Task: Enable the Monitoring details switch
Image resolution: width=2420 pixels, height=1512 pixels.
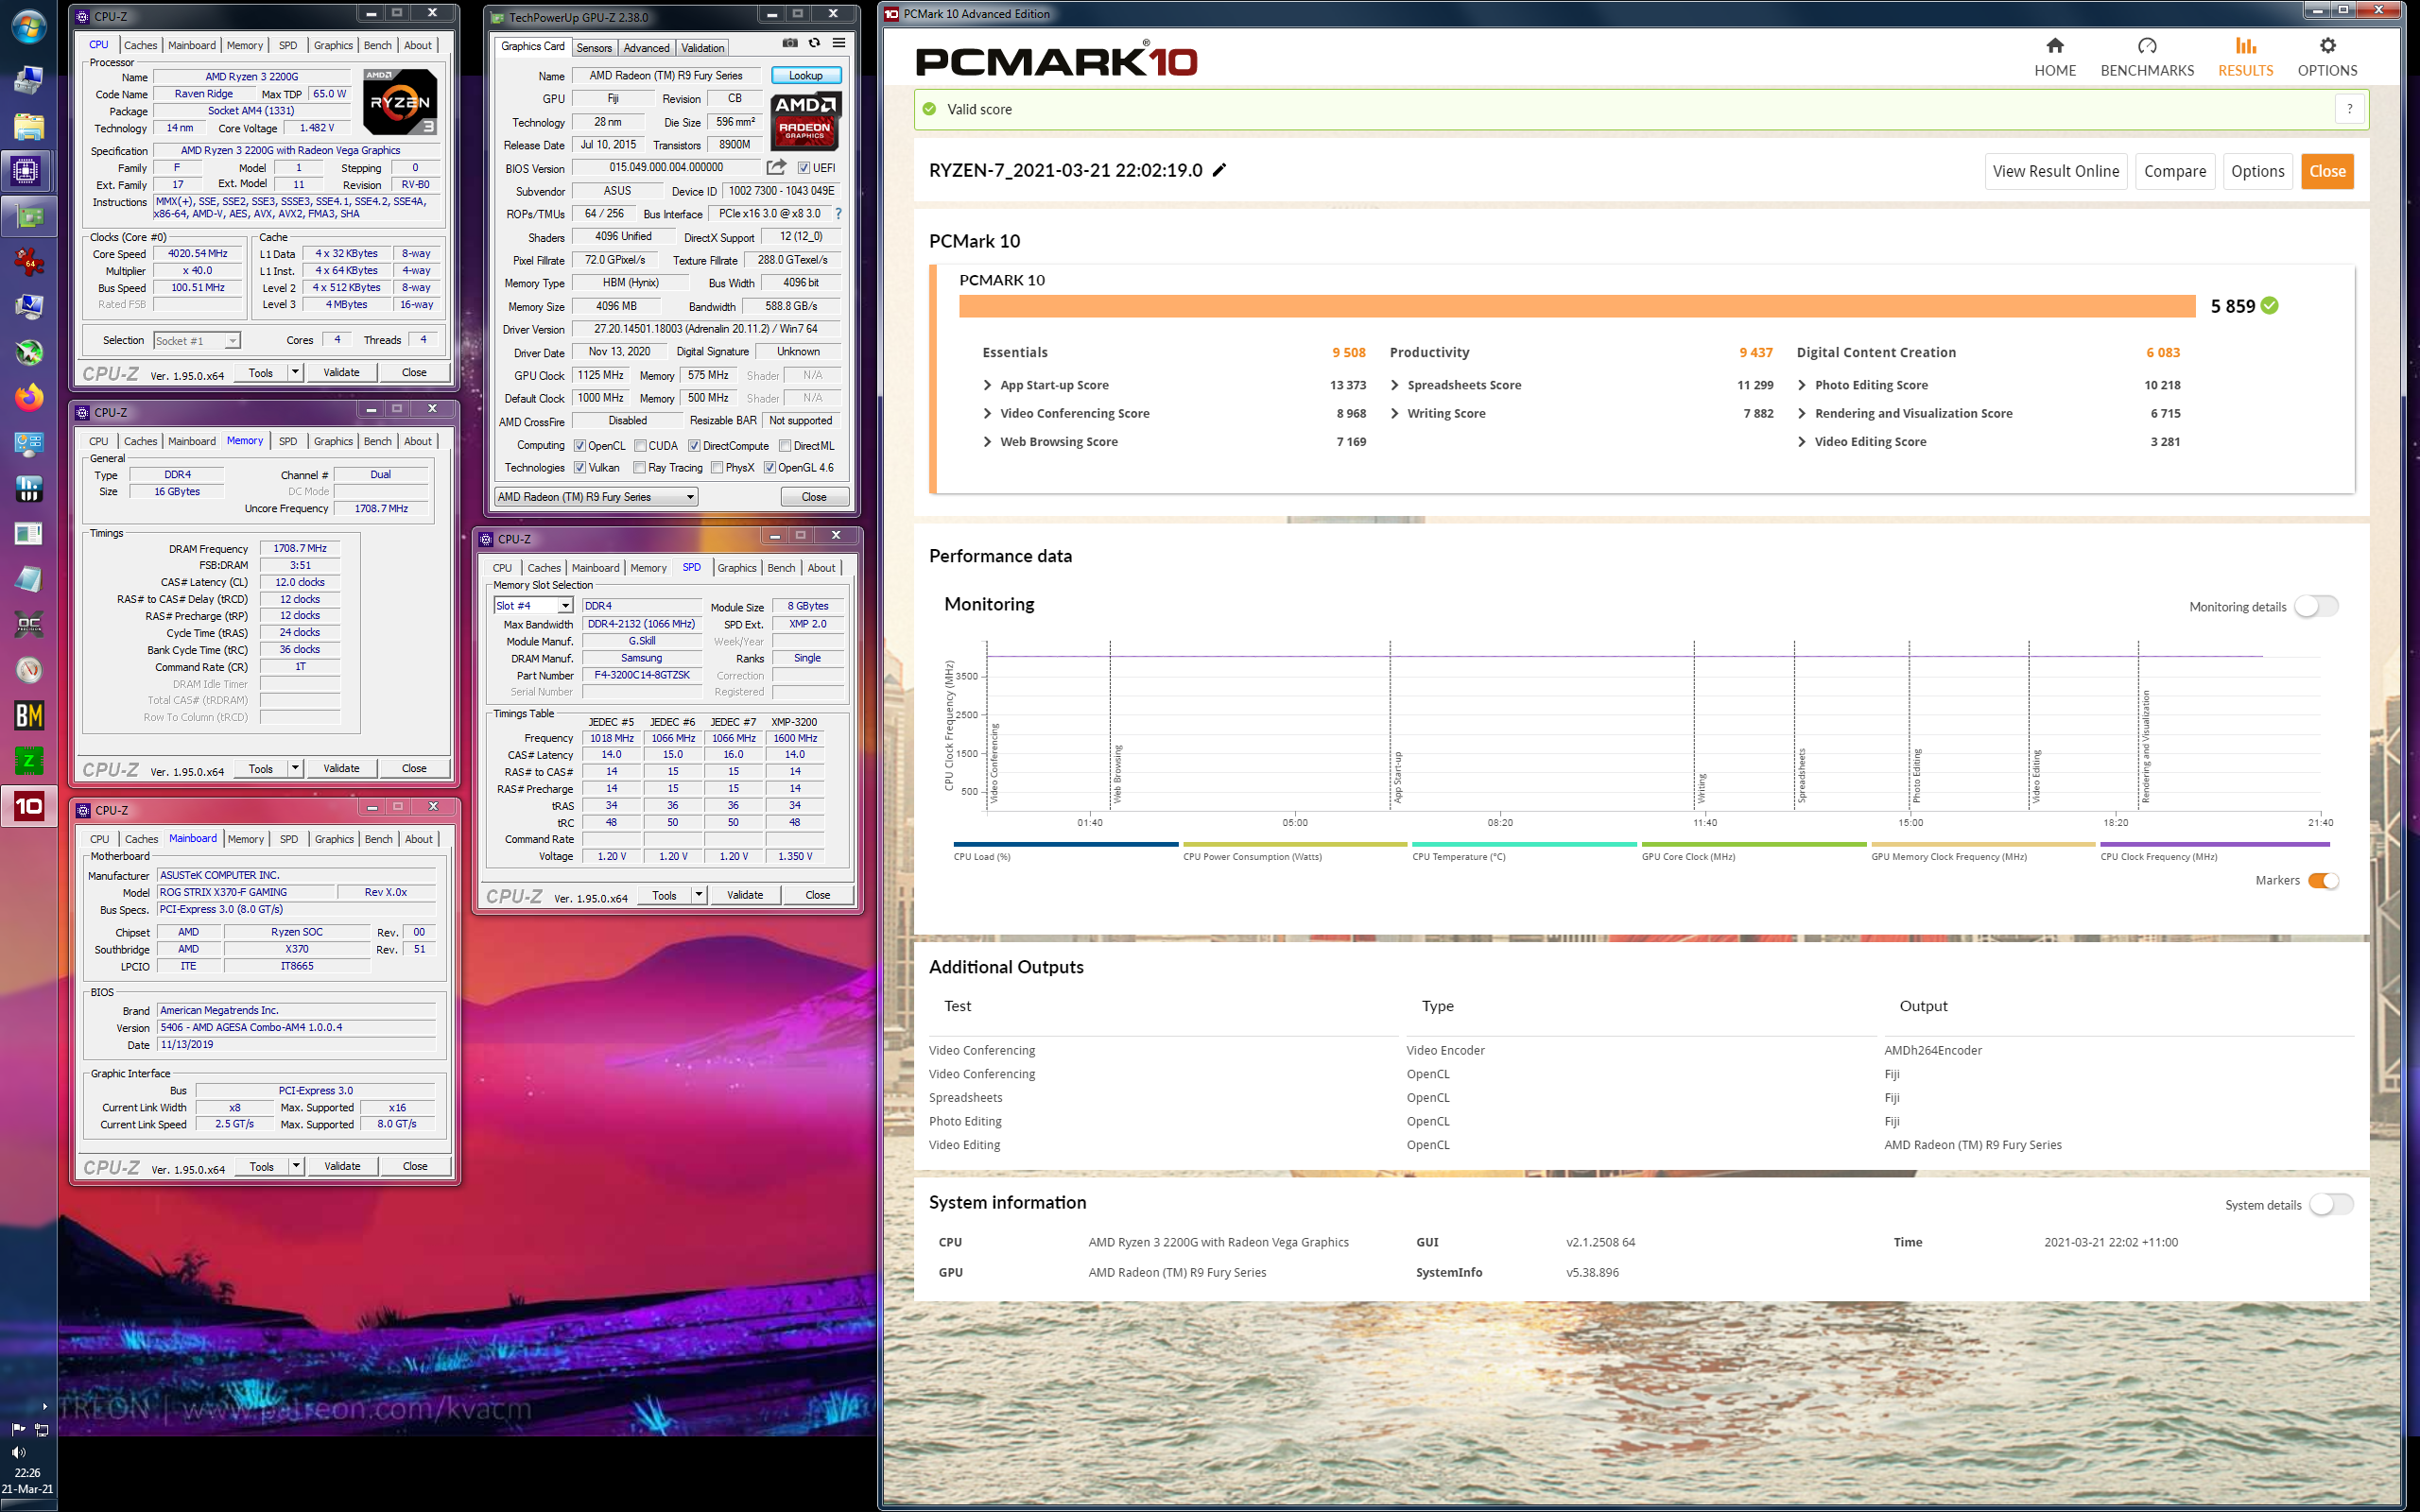Action: tap(2316, 606)
